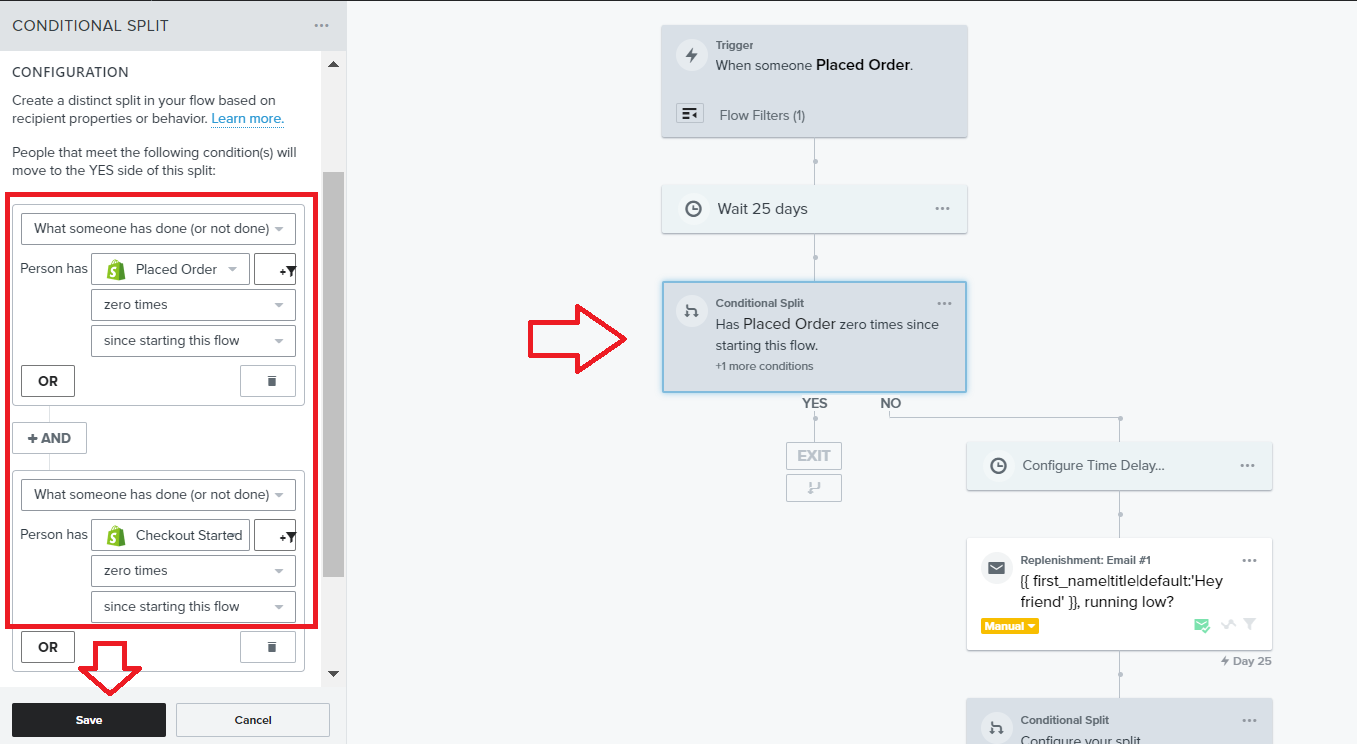
Task: Click the Cancel button
Action: coord(253,720)
